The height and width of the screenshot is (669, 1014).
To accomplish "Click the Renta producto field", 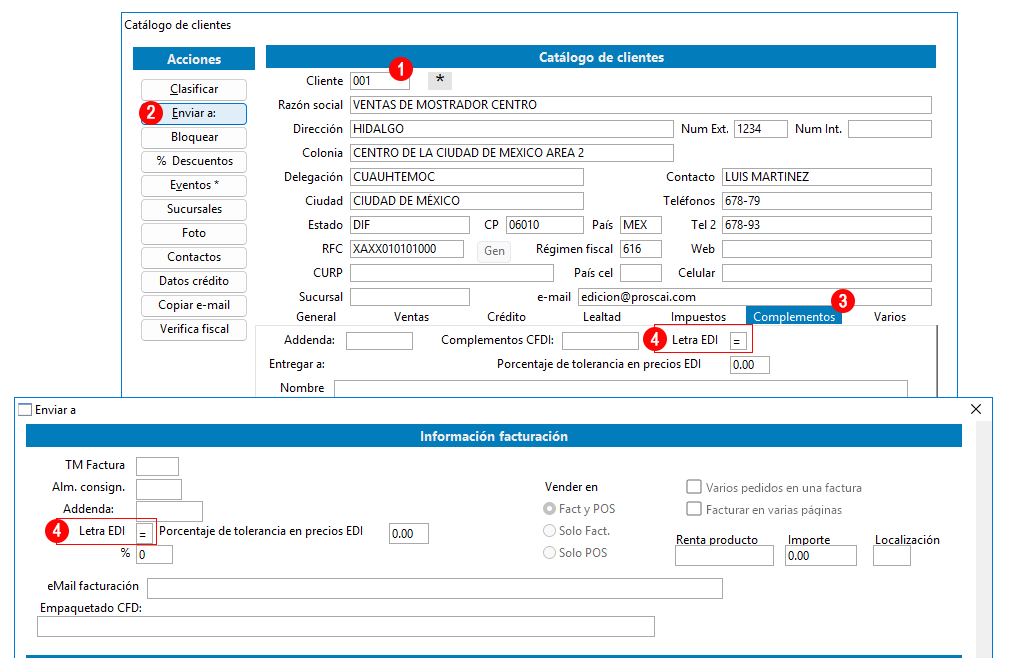I will pyautogui.click(x=724, y=556).
